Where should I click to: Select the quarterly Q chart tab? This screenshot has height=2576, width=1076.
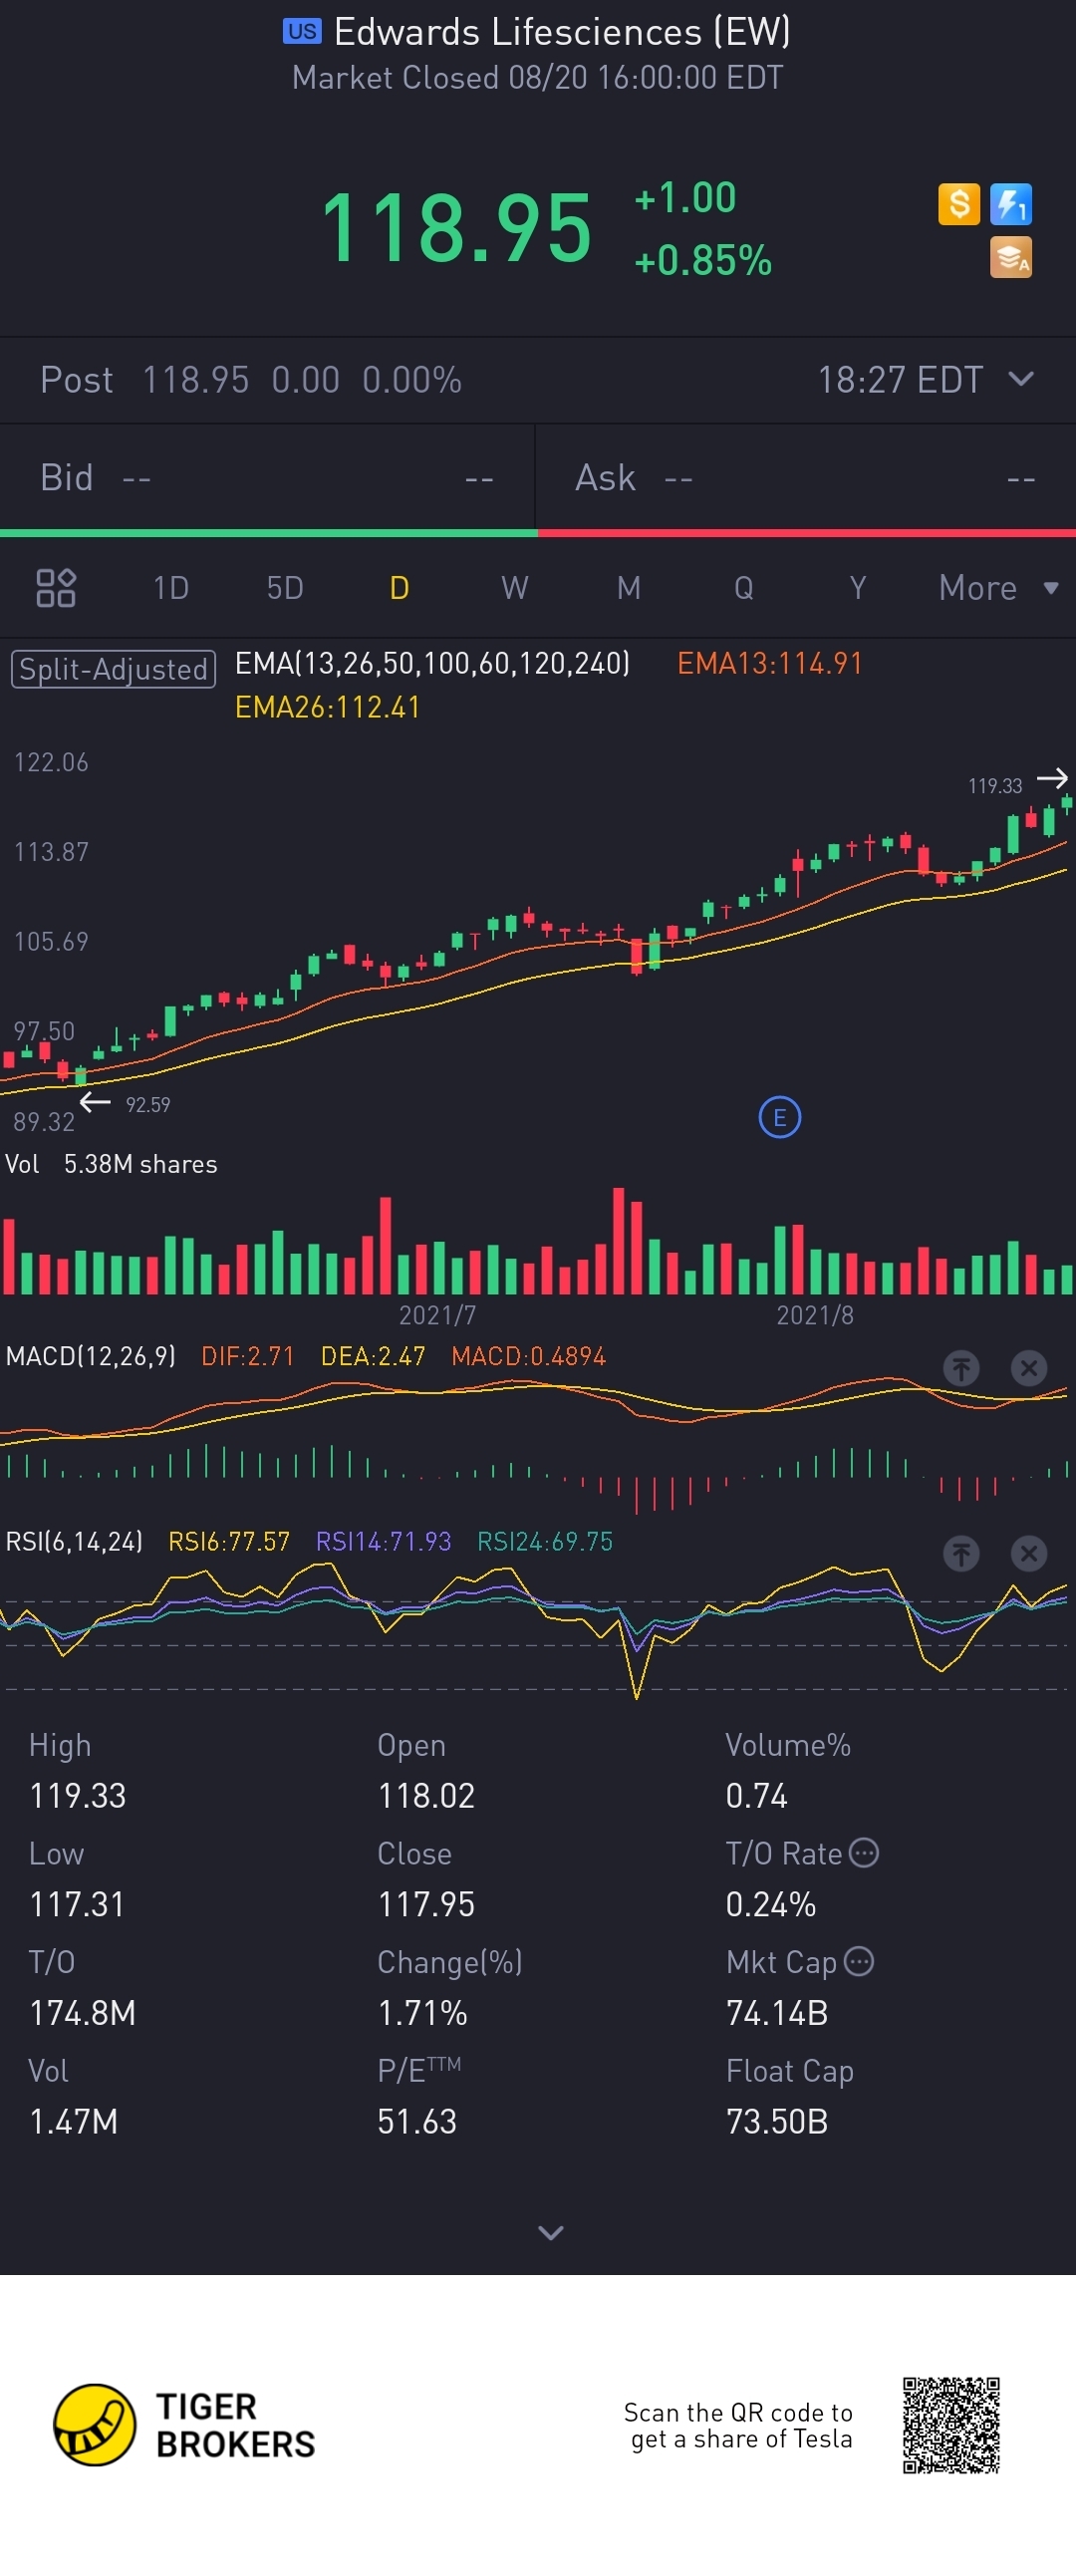click(x=743, y=588)
